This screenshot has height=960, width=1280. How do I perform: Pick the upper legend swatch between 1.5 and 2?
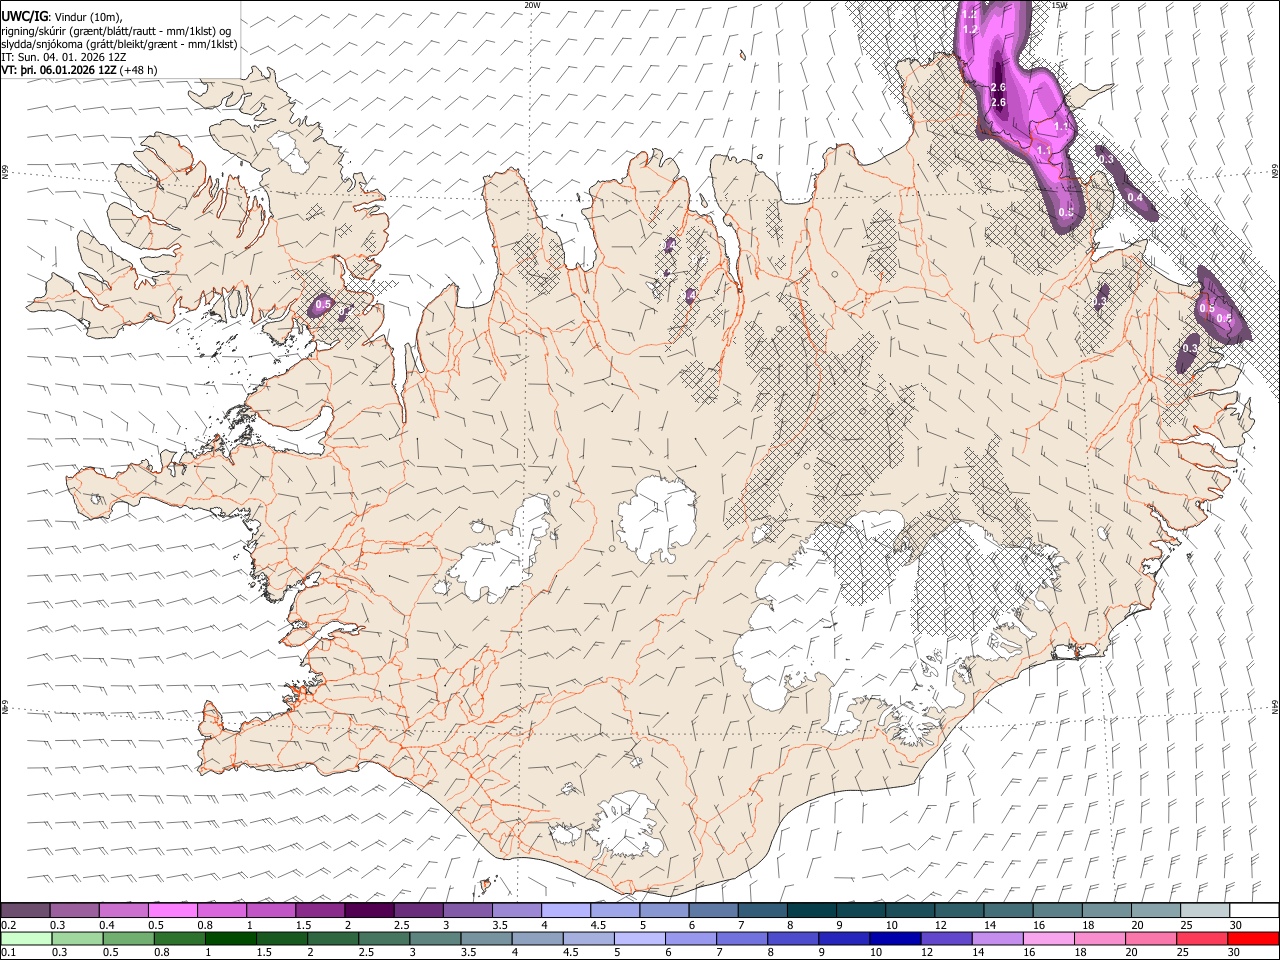click(320, 910)
